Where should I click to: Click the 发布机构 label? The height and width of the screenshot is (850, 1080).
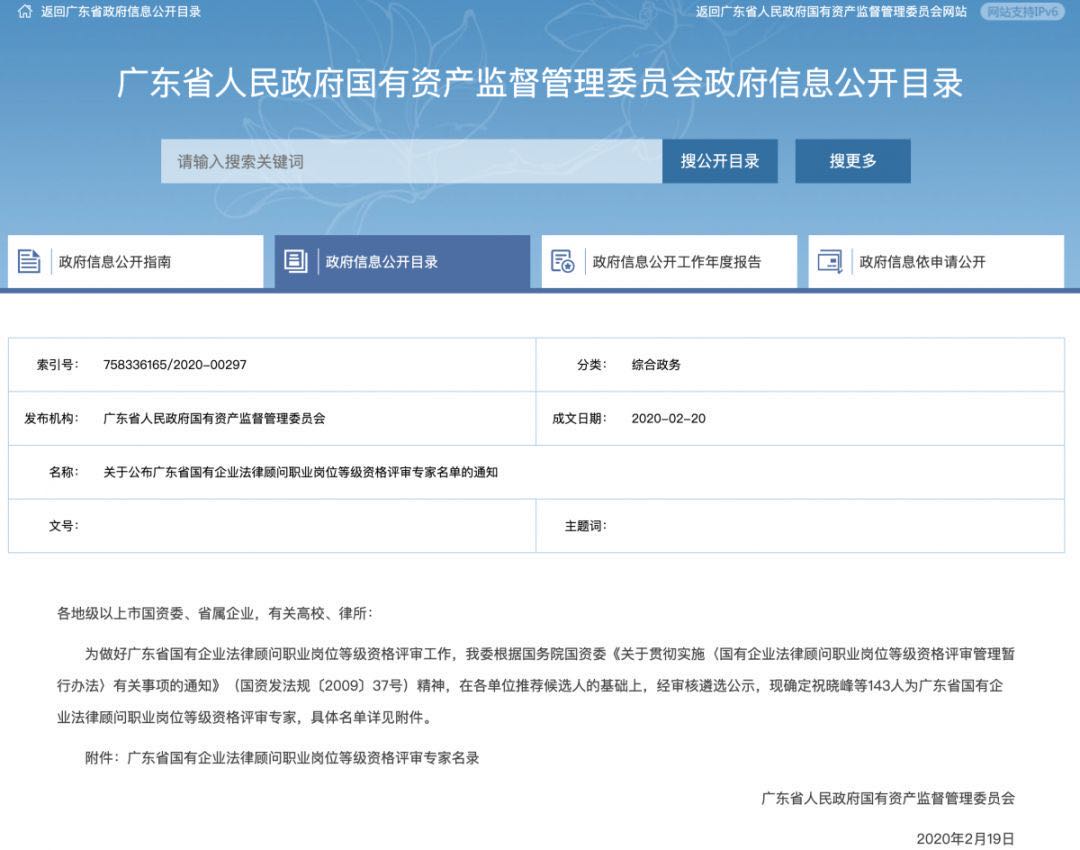(52, 418)
